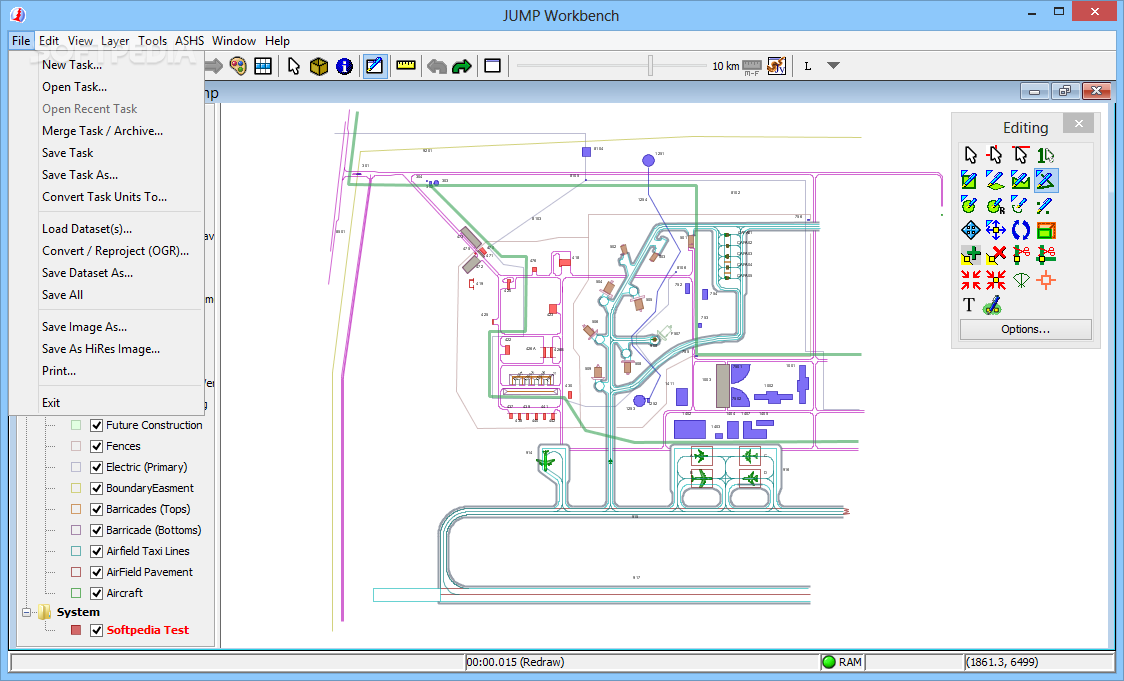Open the style palette toolbar icon

click(x=238, y=66)
